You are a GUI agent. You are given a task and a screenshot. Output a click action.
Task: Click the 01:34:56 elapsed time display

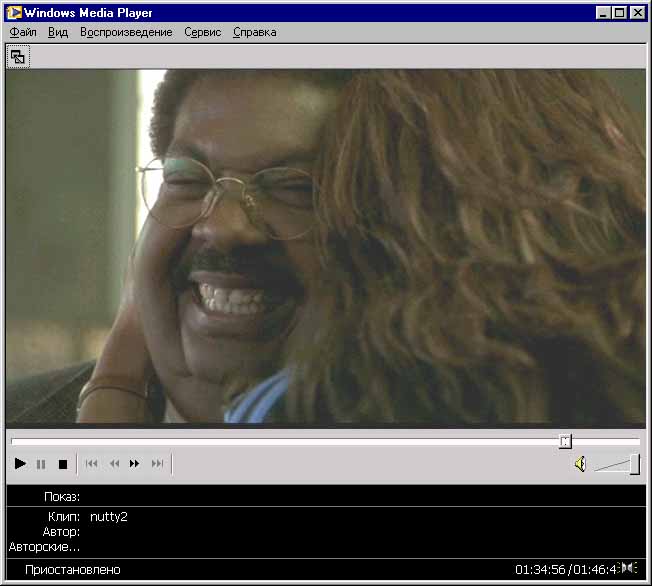point(541,569)
